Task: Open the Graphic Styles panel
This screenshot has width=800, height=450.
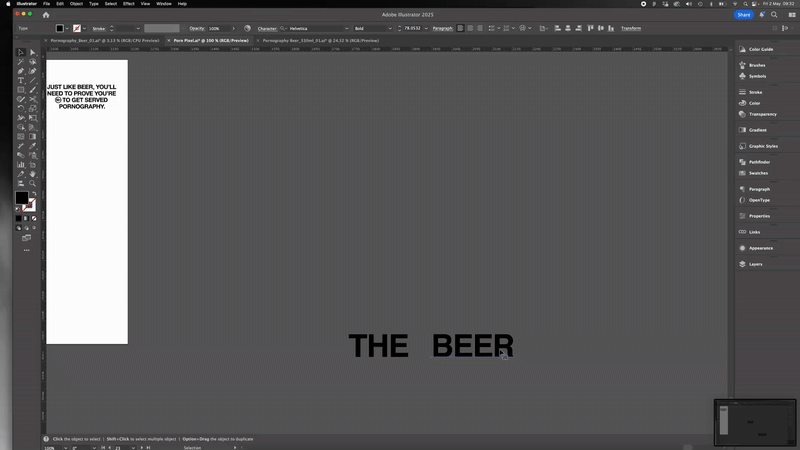Action: (x=762, y=146)
